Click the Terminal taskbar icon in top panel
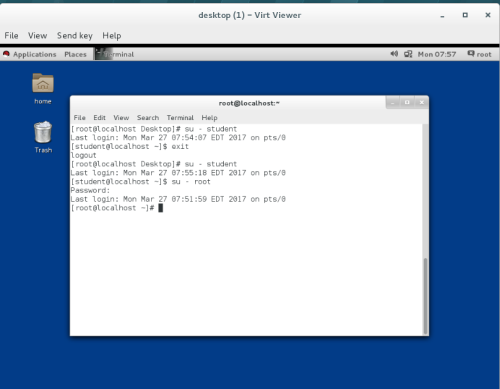This screenshot has height=389, width=500. click(115, 54)
